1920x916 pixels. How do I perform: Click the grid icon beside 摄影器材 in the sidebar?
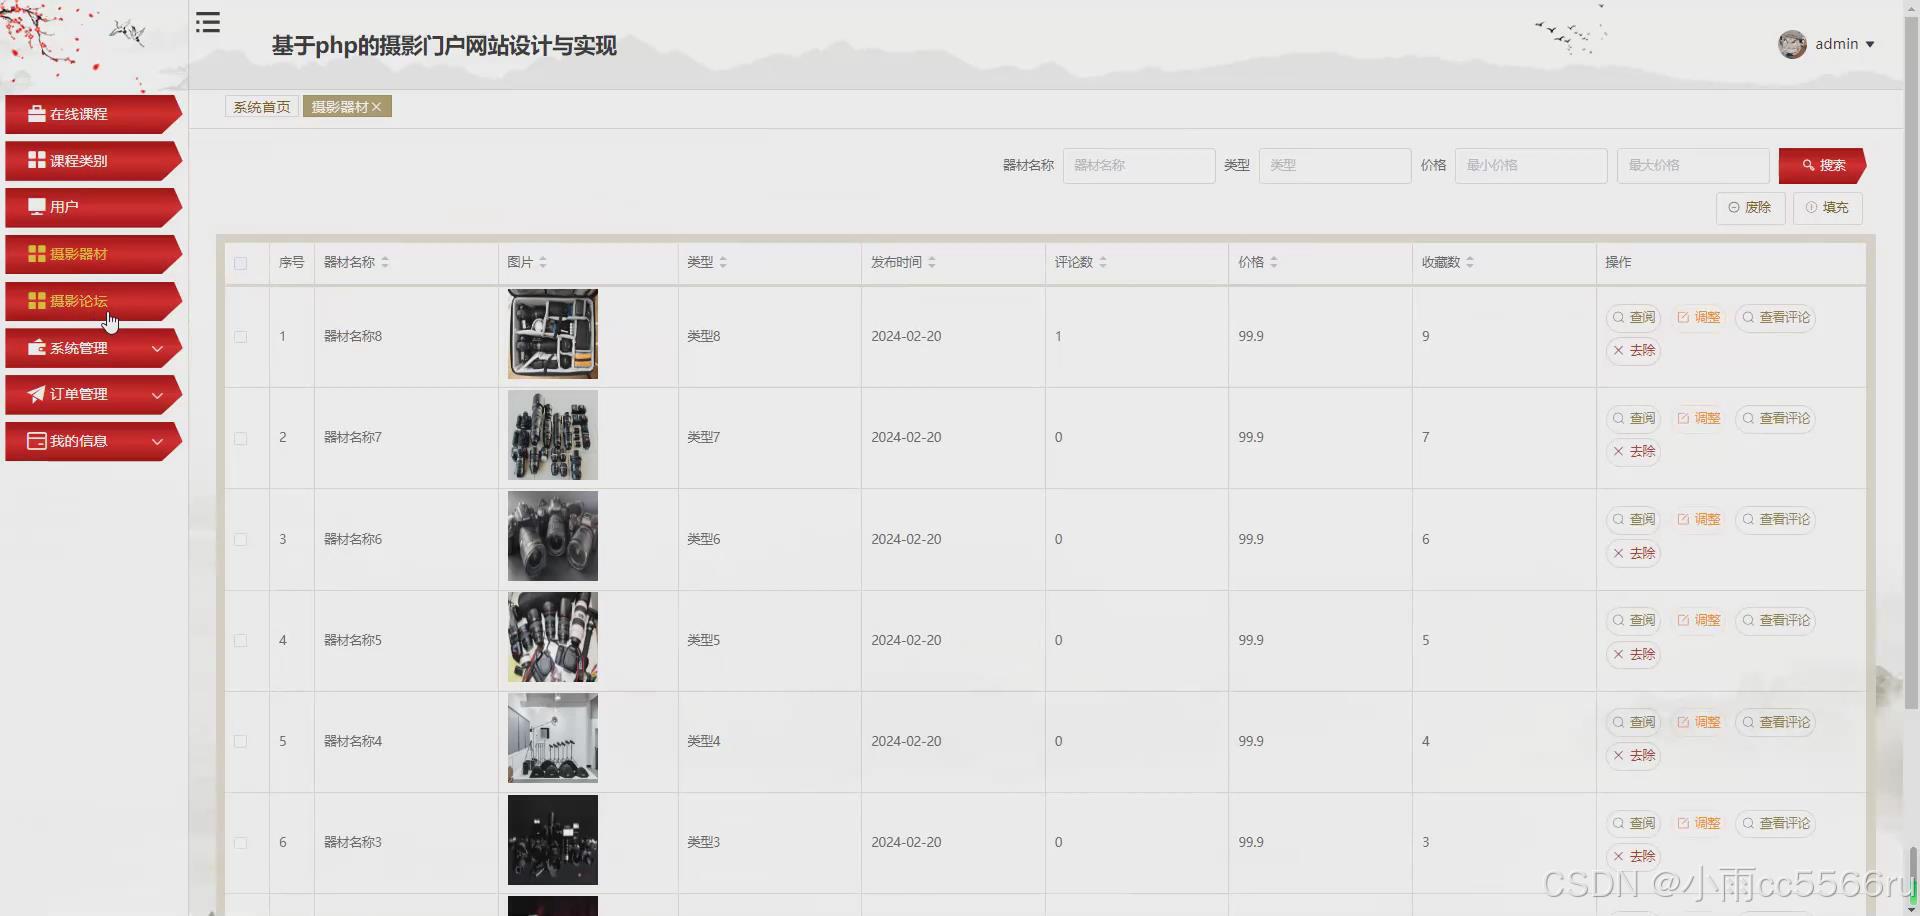point(37,254)
